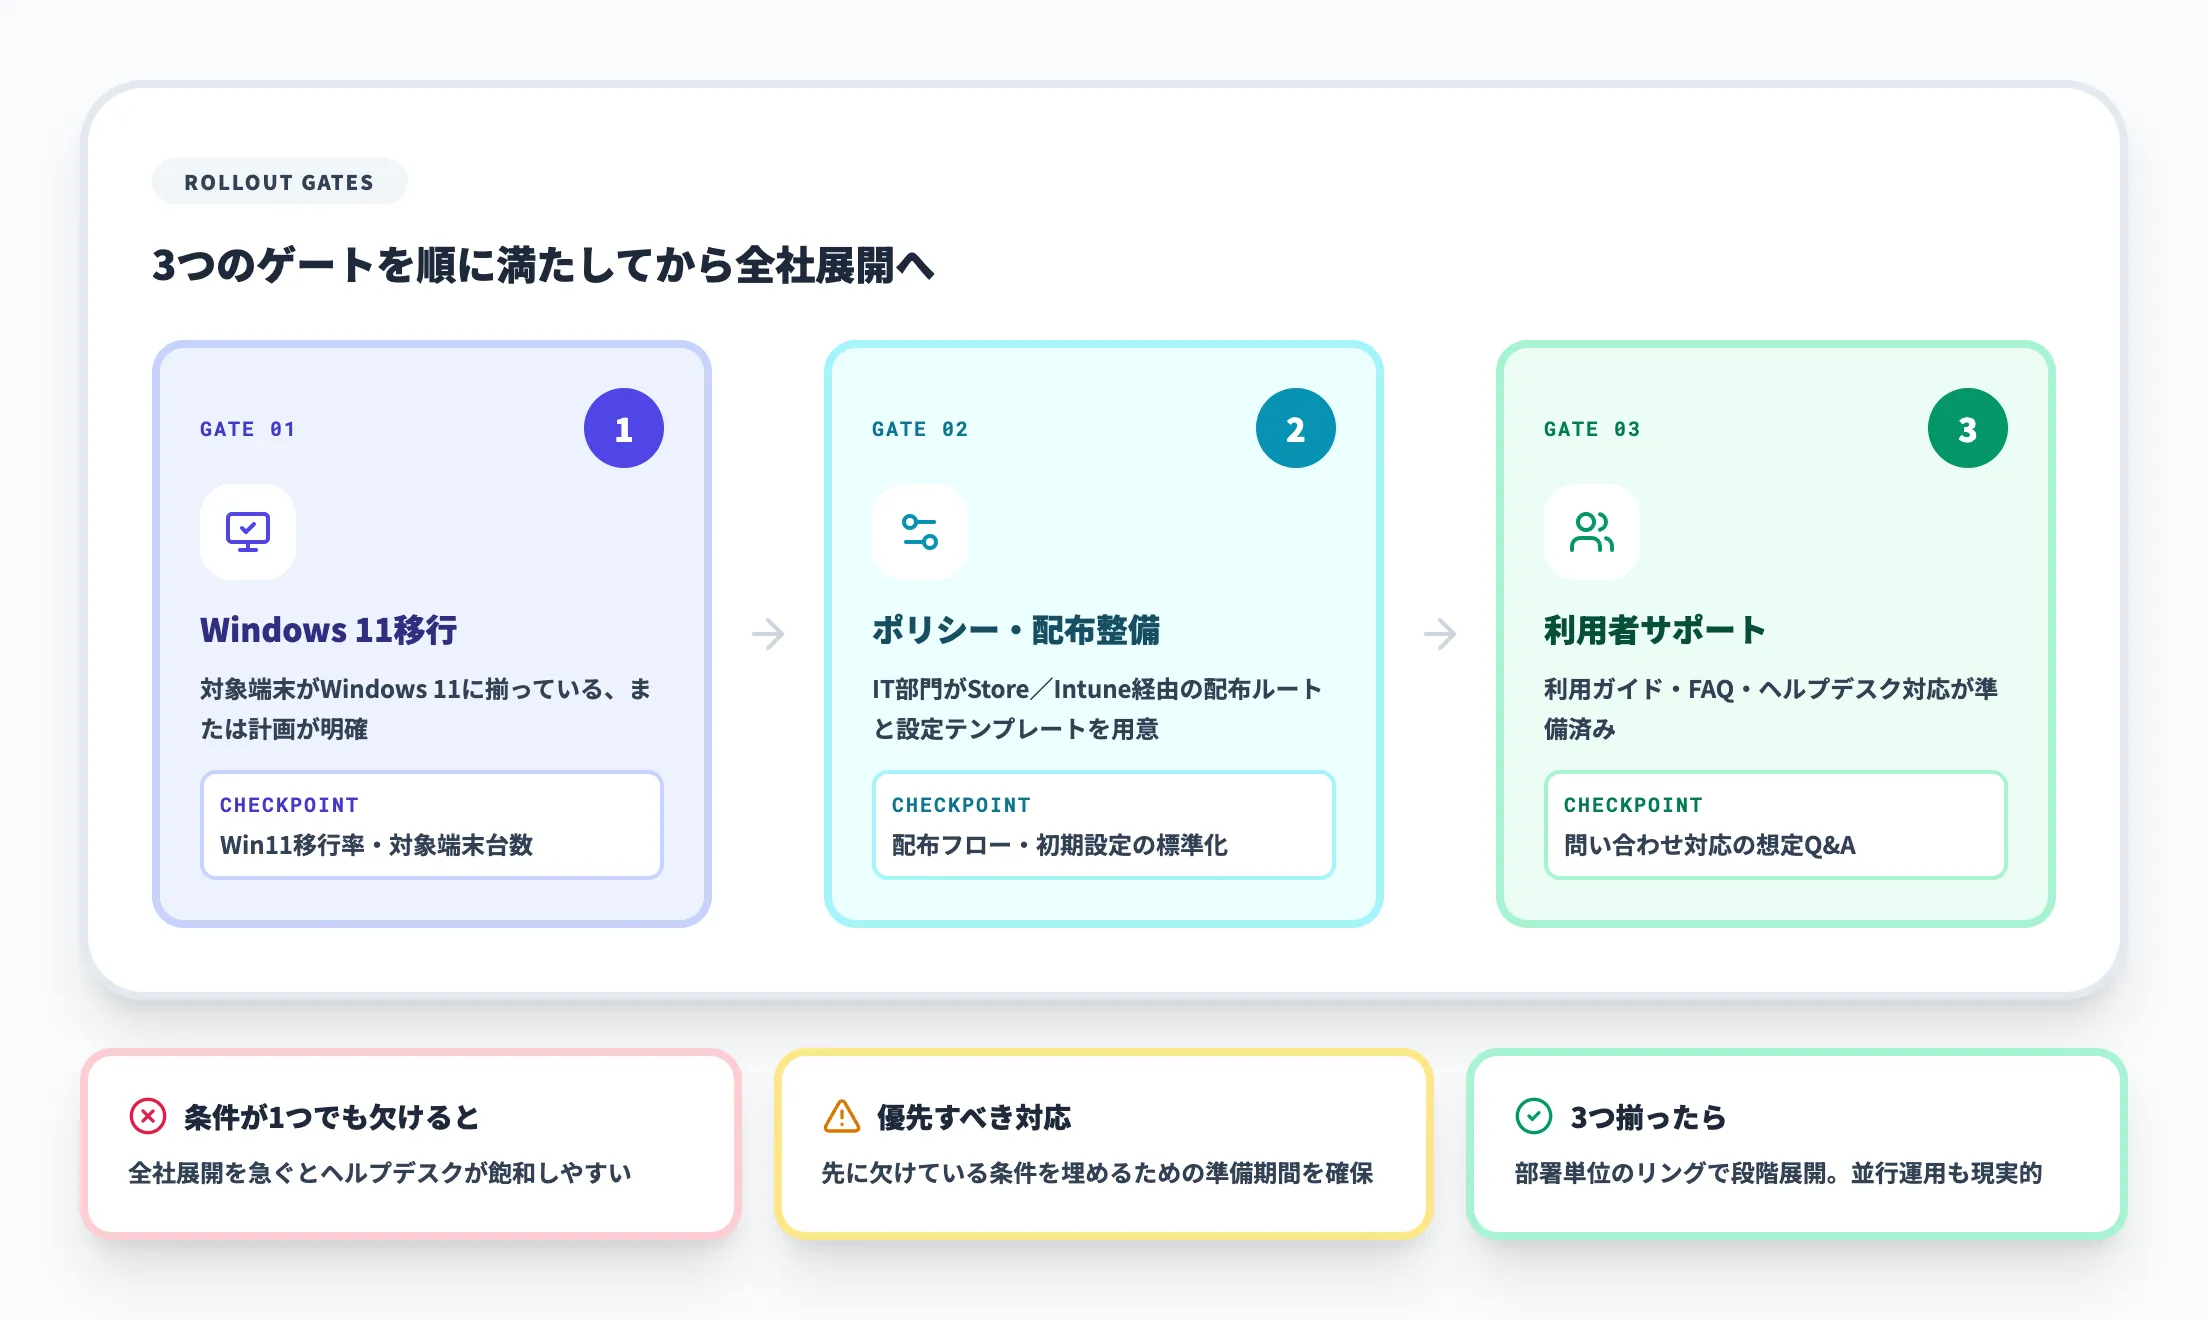
Task: Select the GATE 01 label
Action: 248,429
